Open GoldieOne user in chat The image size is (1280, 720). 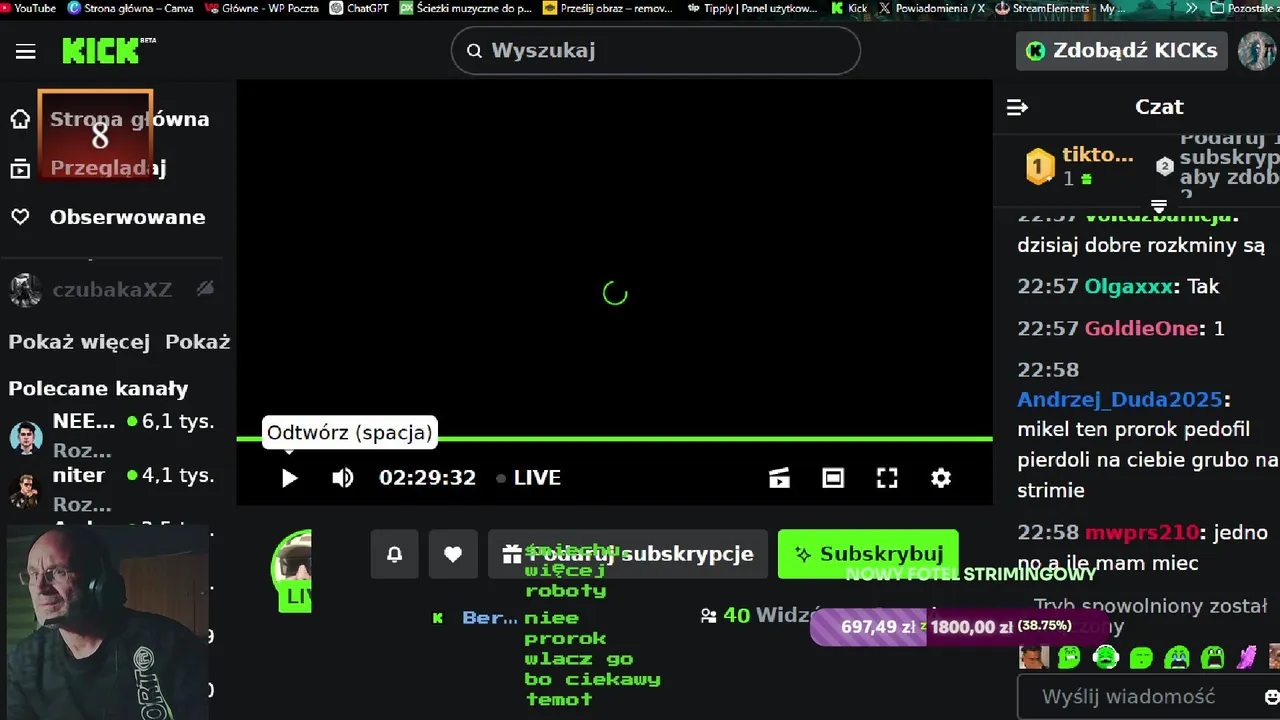point(1141,328)
